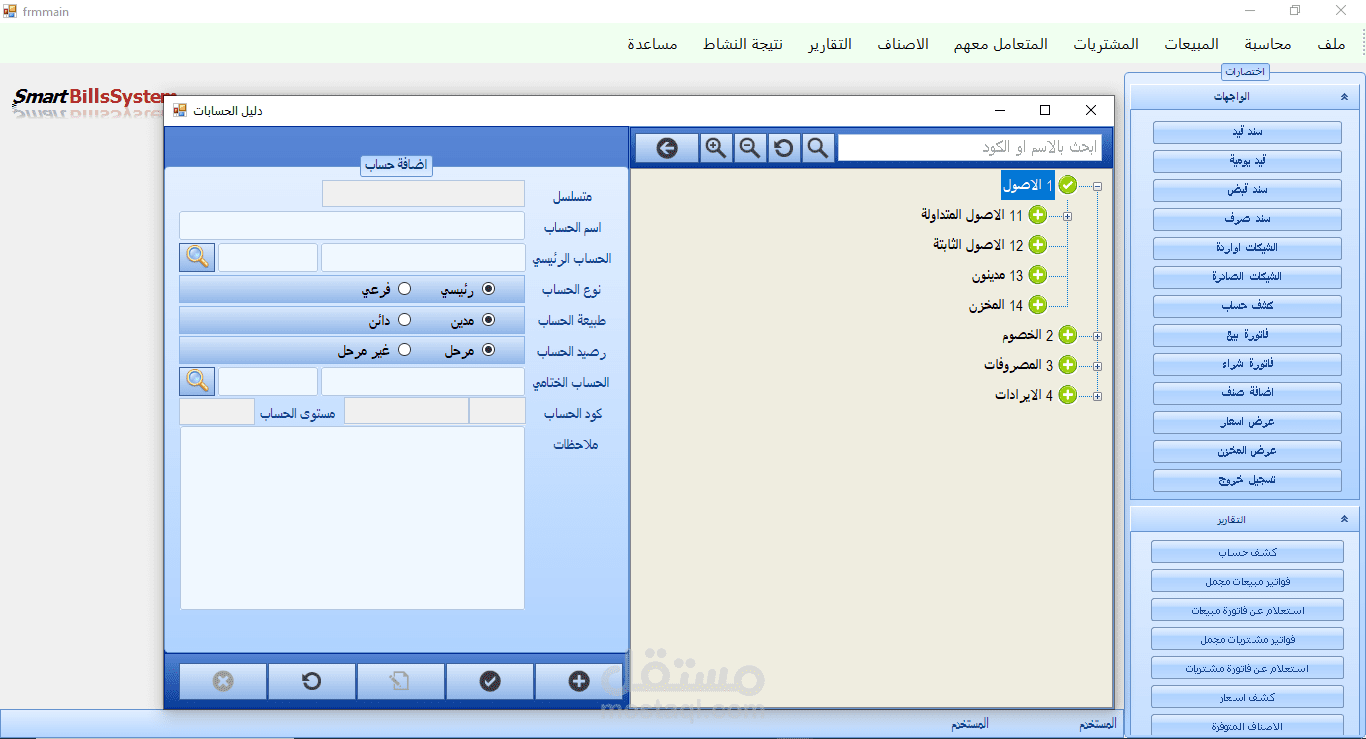Viewport: 1366px width, 739px height.
Task: Open the المتعامل معهم menu
Action: click(x=1000, y=44)
